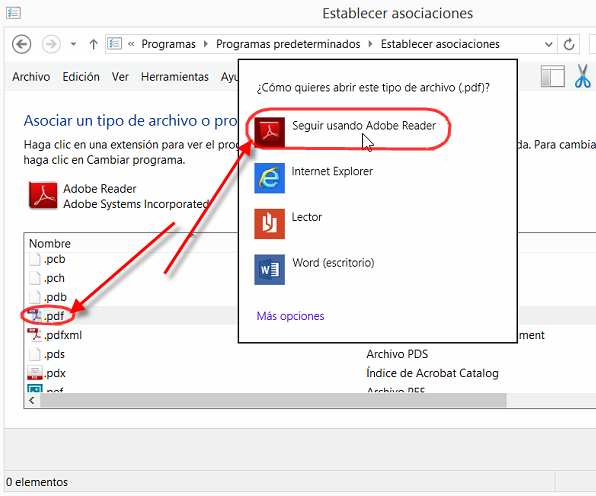Image resolution: width=596 pixels, height=496 pixels.
Task: Expand the arrow after Programas predeterminados
Action: pyautogui.click(x=370, y=44)
